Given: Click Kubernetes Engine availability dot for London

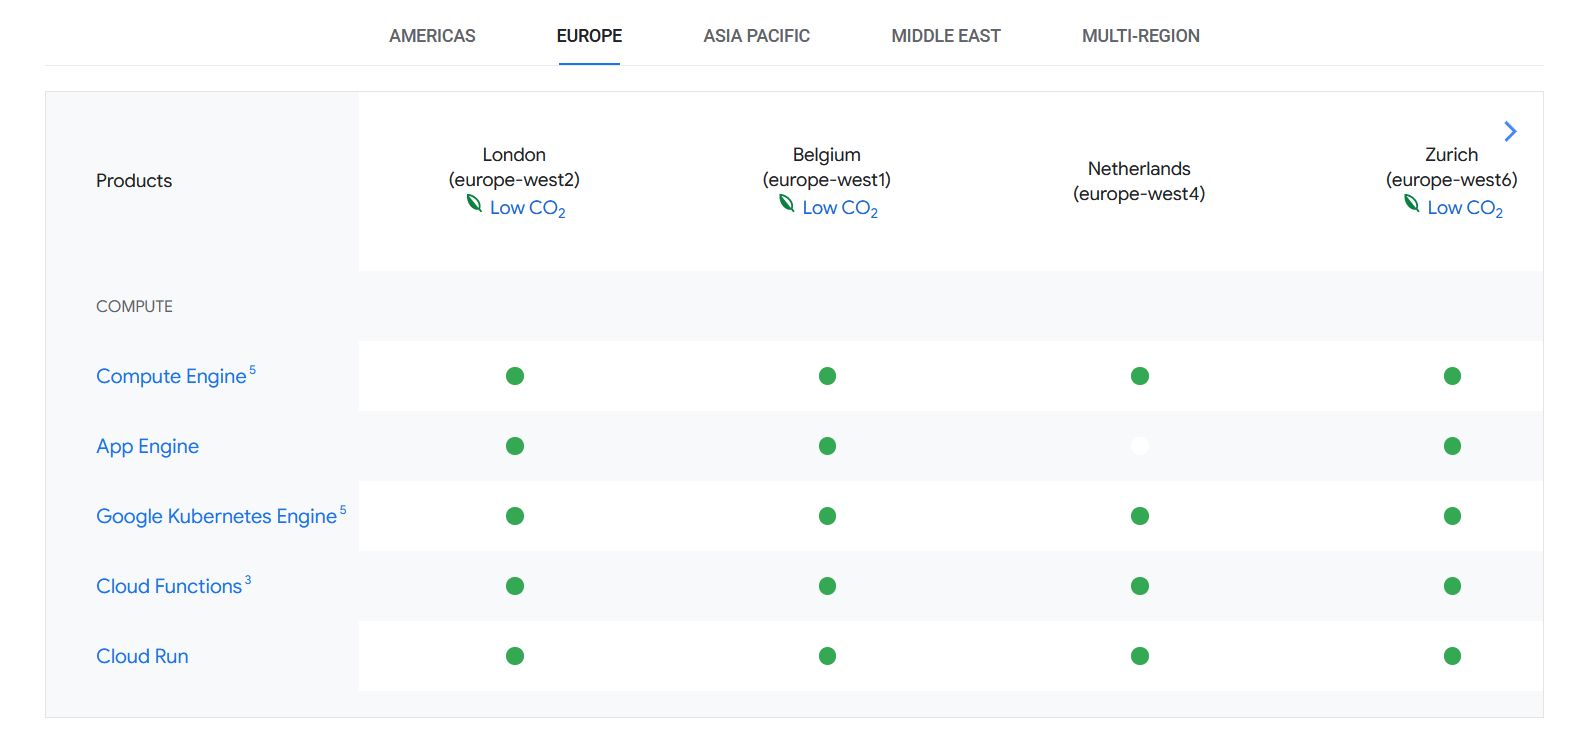Looking at the screenshot, I should click(x=515, y=516).
